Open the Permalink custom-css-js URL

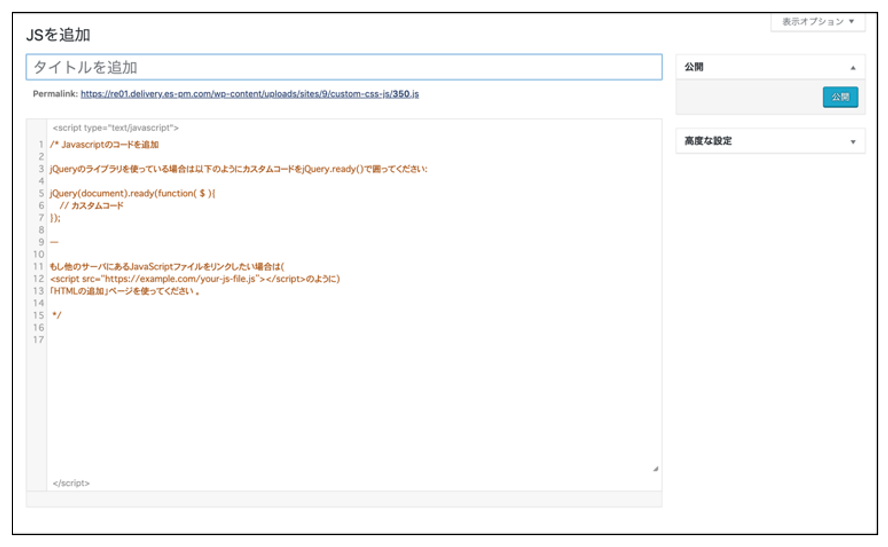coord(250,94)
